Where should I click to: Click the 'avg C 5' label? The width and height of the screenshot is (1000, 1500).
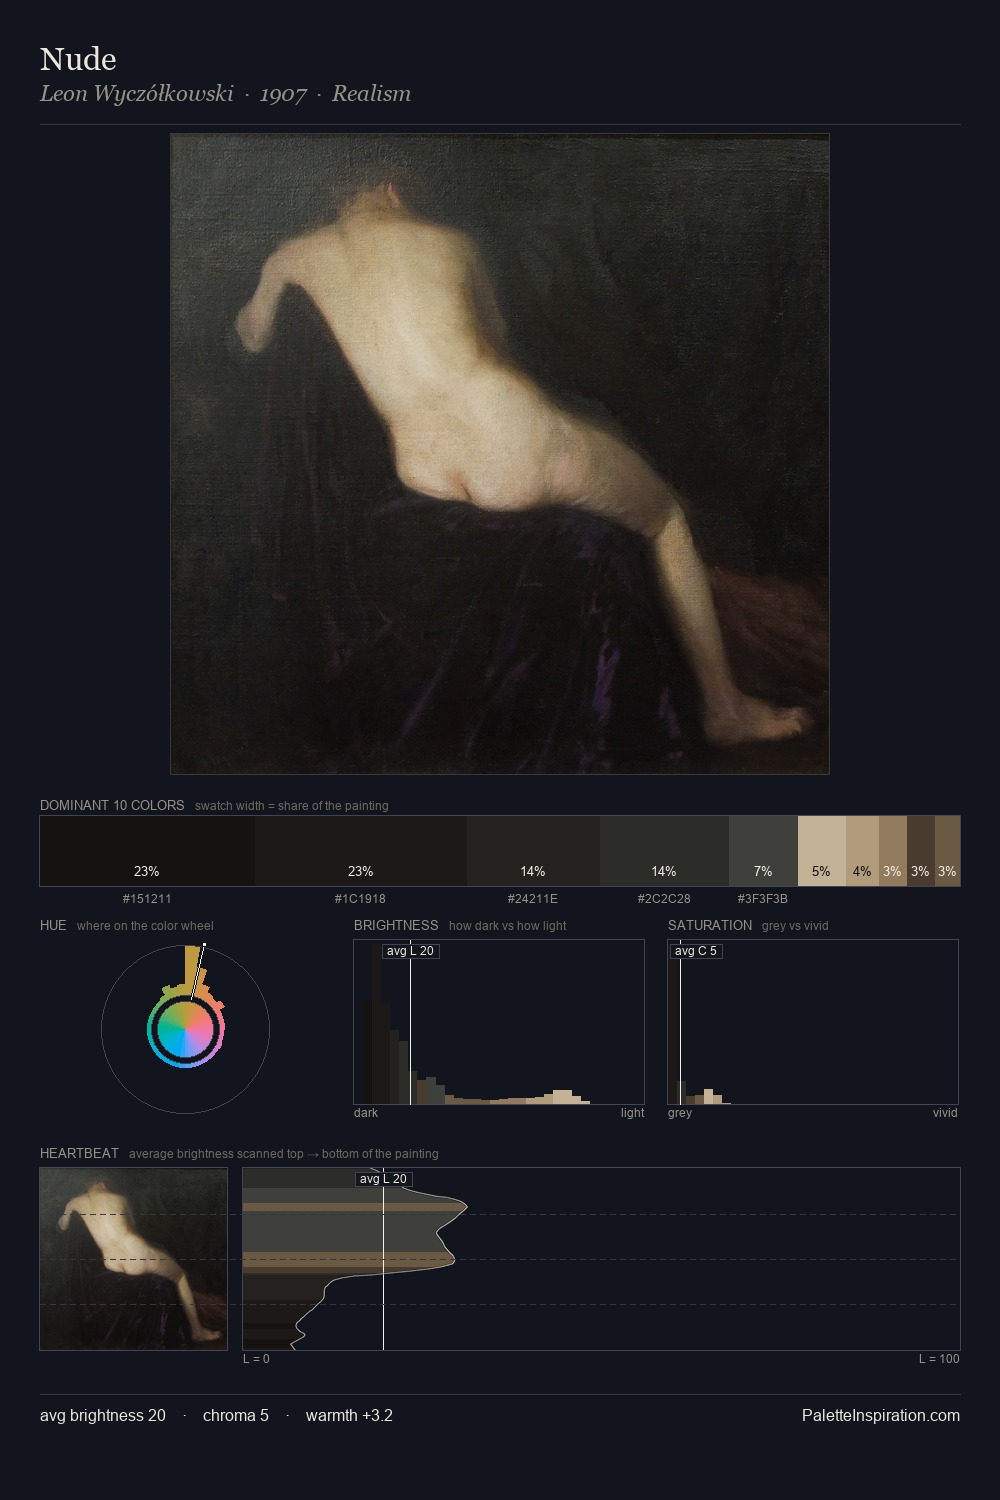pos(696,951)
